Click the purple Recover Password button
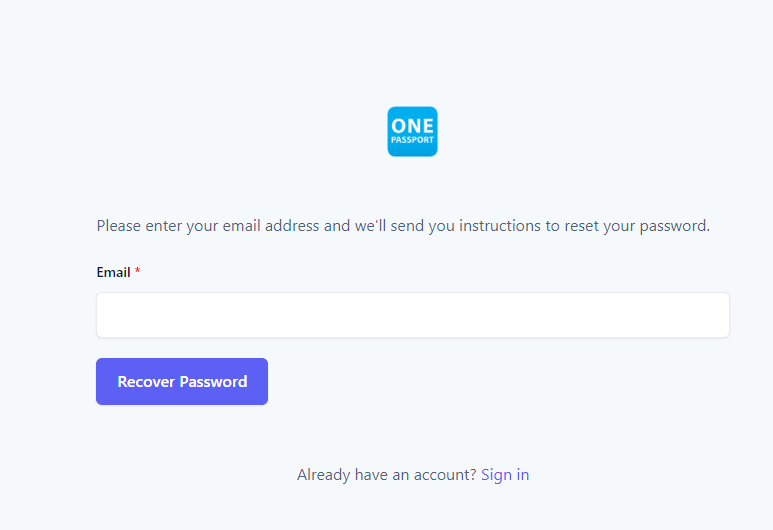 click(182, 382)
